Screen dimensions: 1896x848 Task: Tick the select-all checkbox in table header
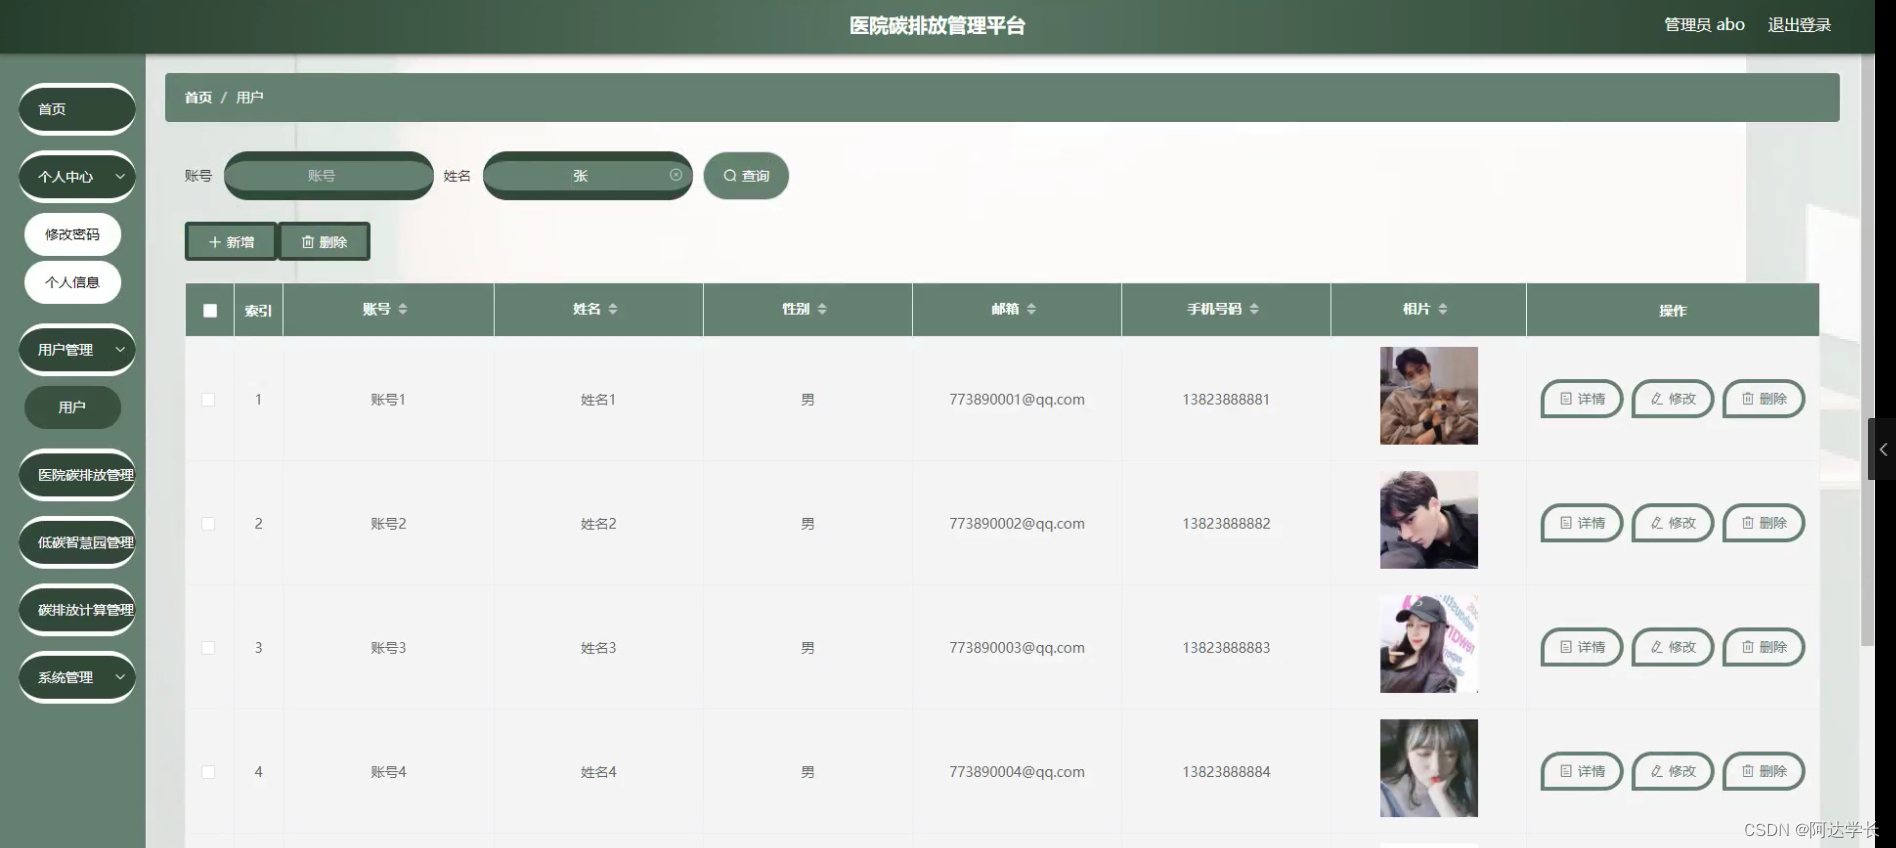[210, 310]
